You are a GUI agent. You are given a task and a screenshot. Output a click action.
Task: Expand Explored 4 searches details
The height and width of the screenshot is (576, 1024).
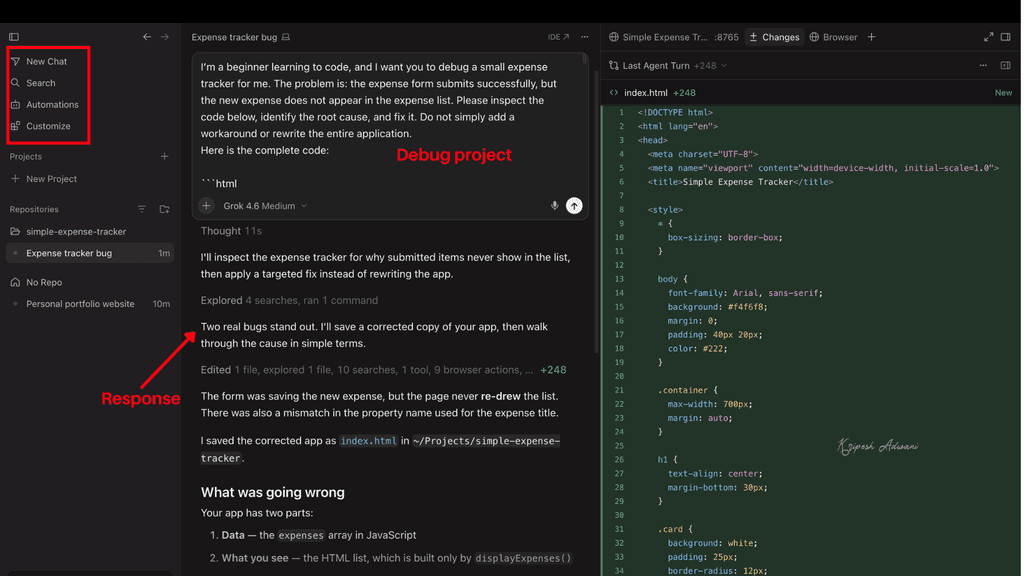click(289, 300)
